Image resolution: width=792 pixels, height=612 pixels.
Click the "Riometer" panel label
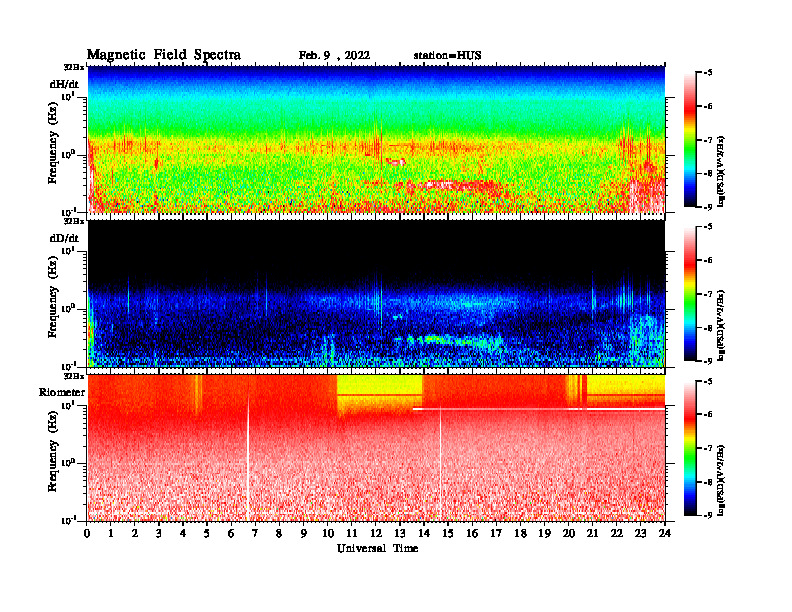62,392
